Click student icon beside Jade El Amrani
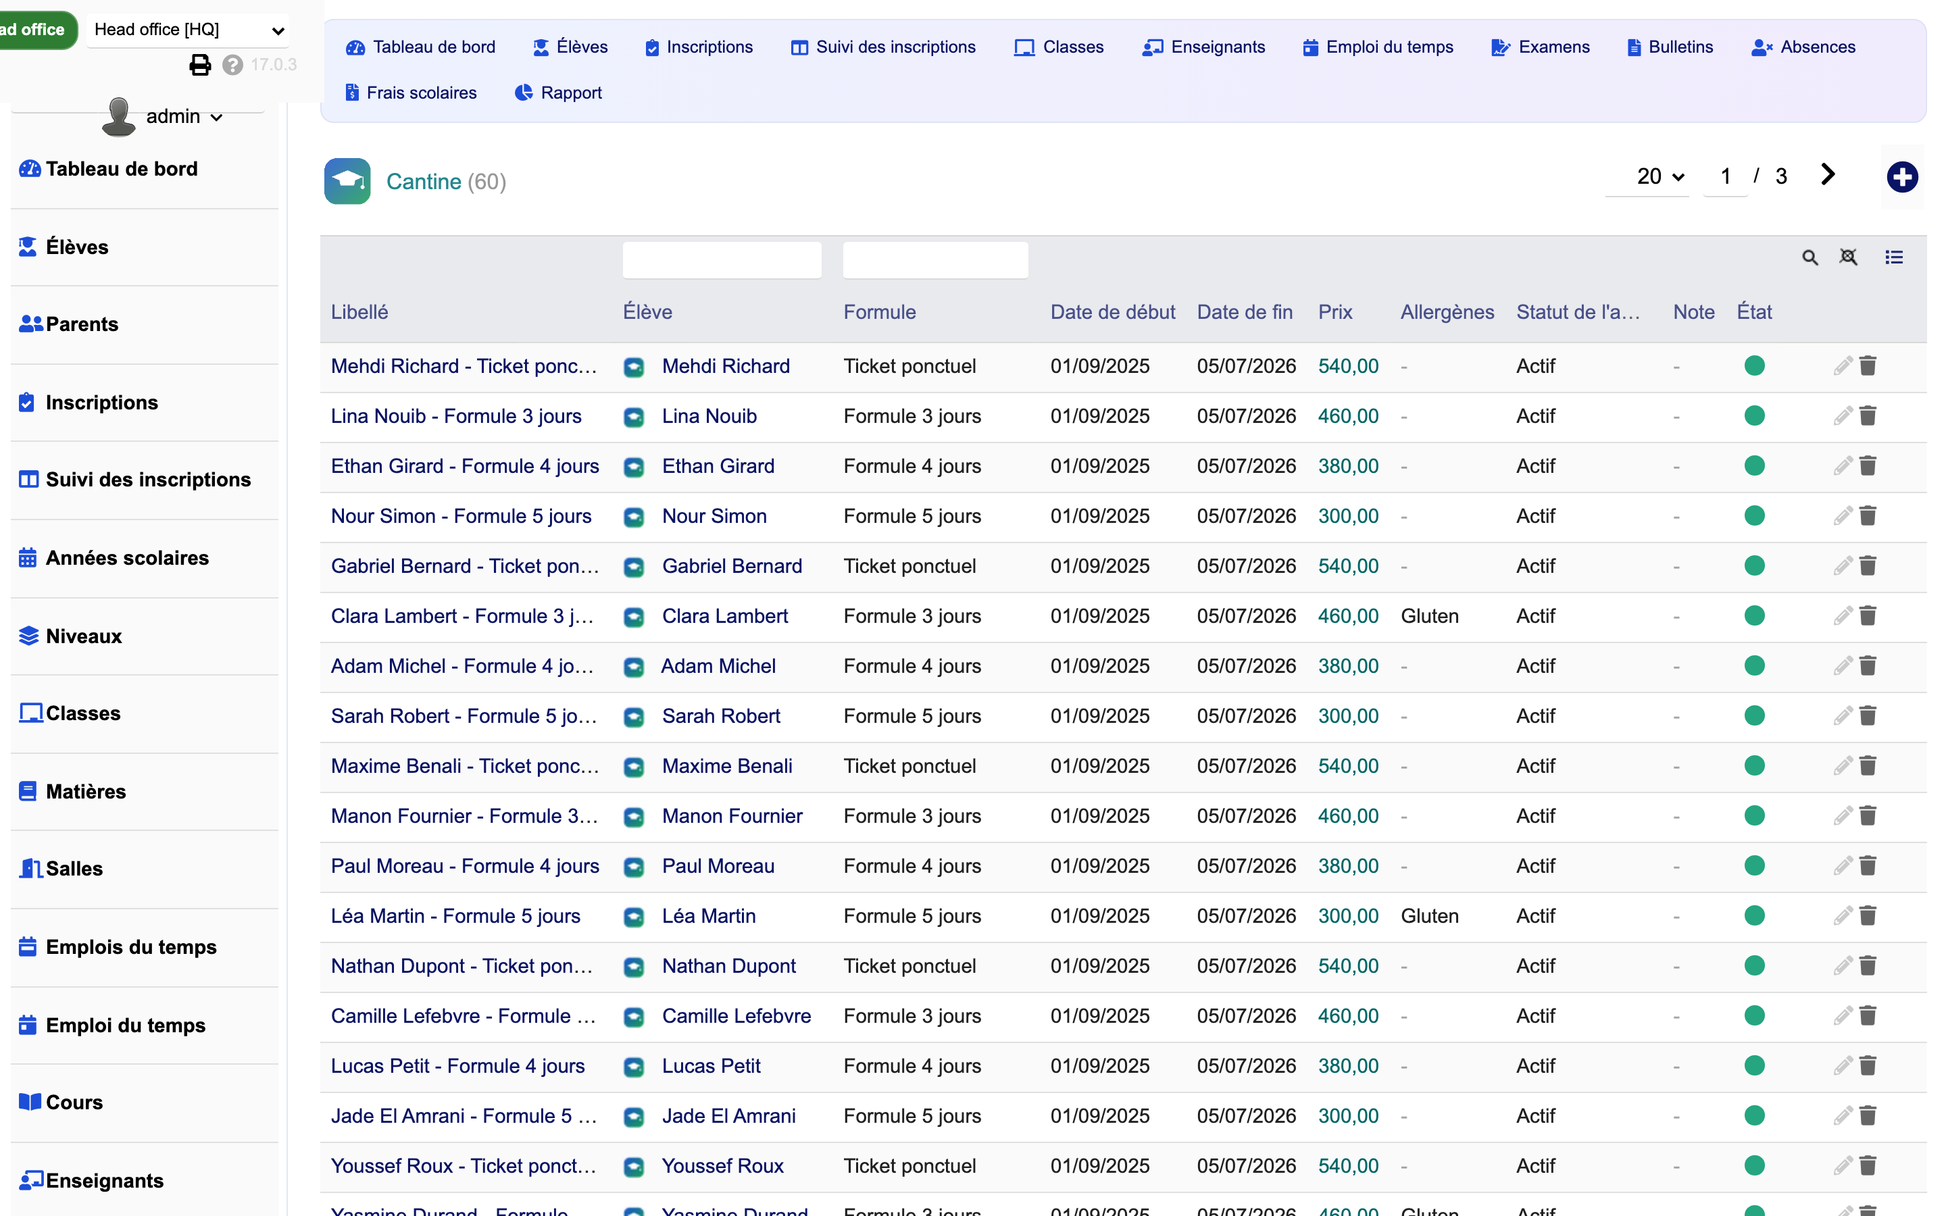This screenshot has height=1216, width=1946. pyautogui.click(x=634, y=1117)
